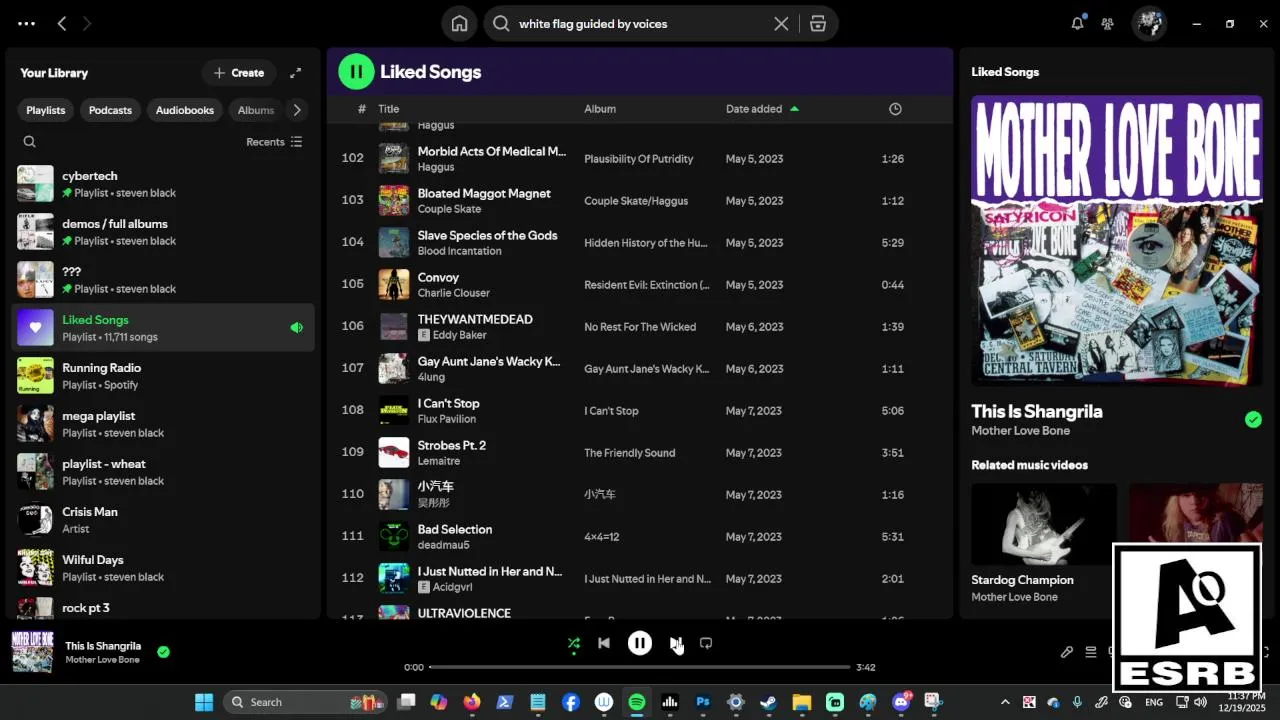Pause playback in the player bar

[x=640, y=643]
